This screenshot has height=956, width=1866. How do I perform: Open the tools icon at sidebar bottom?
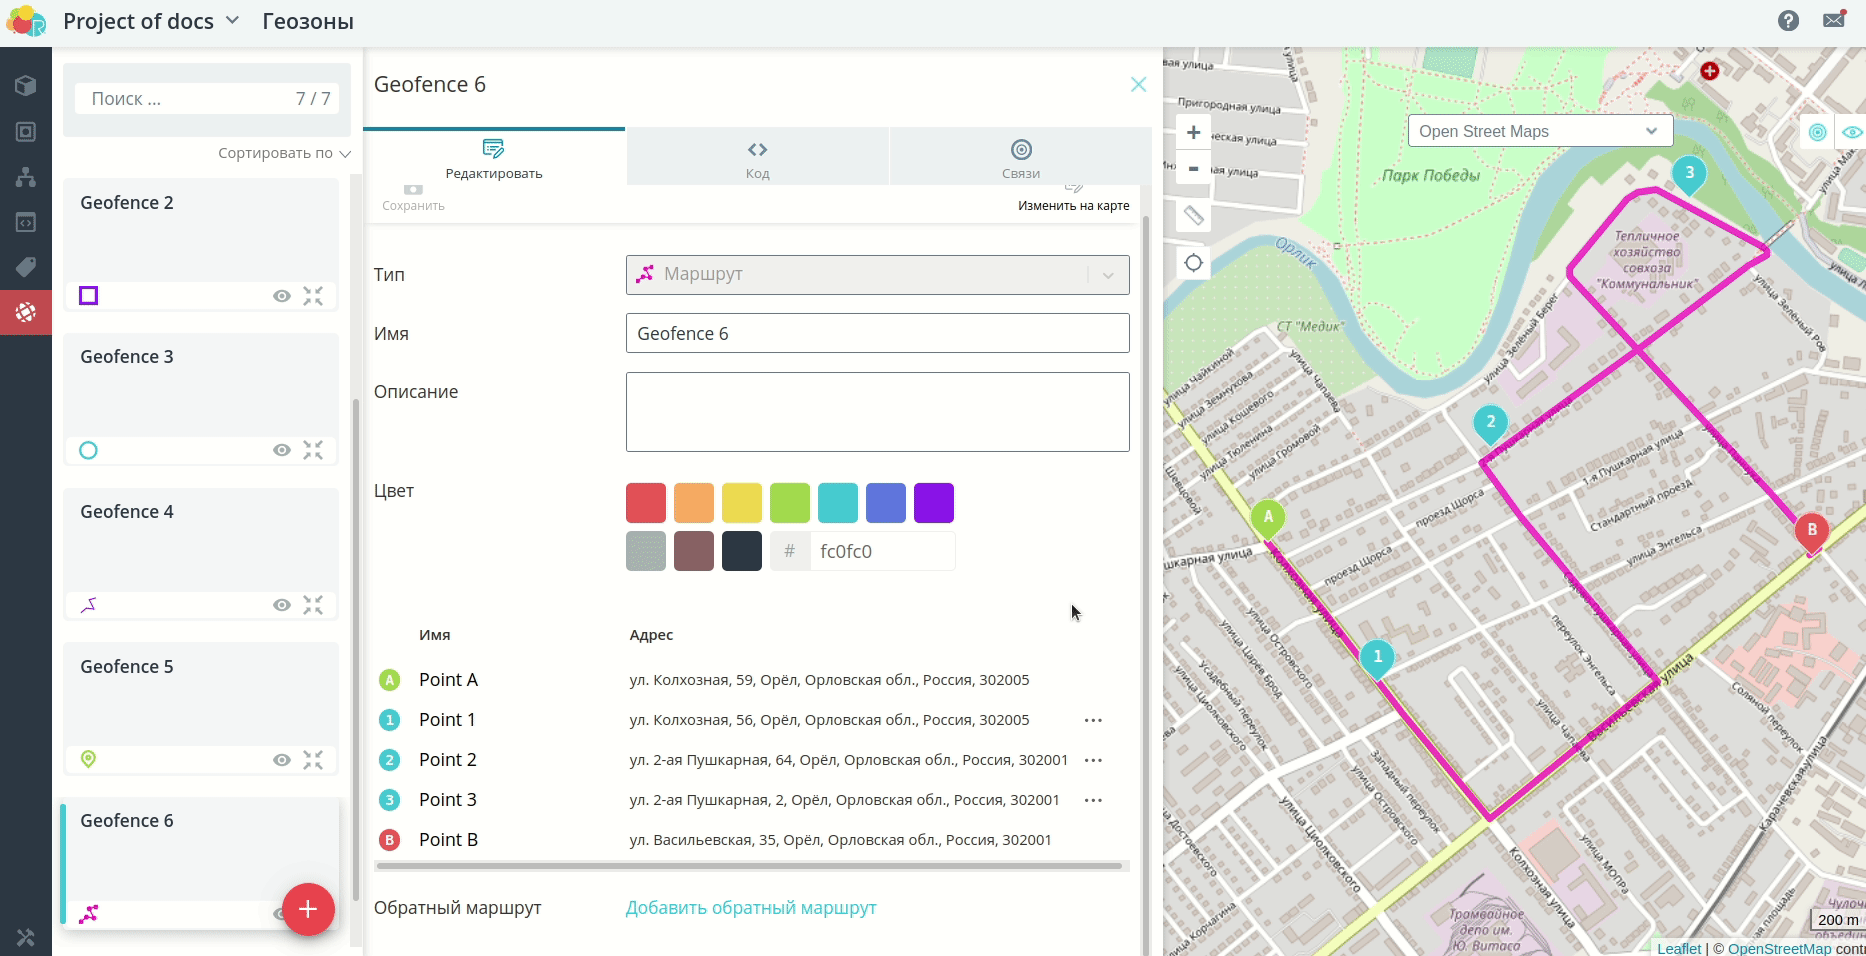click(x=26, y=937)
